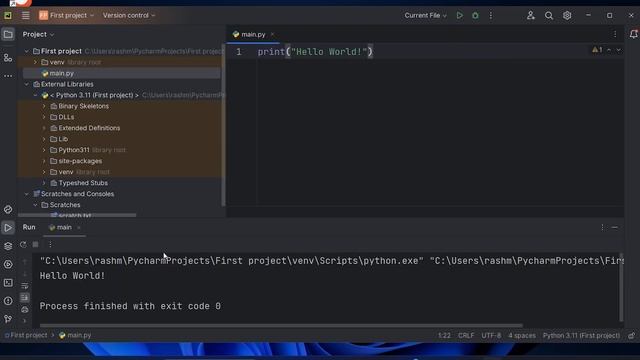Open the IDE settings gear

[567, 16]
